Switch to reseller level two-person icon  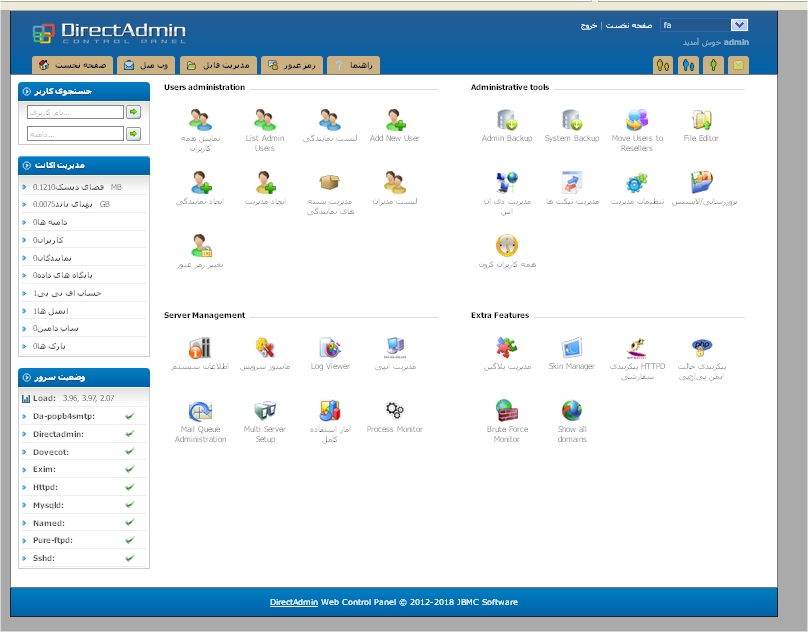[x=688, y=65]
